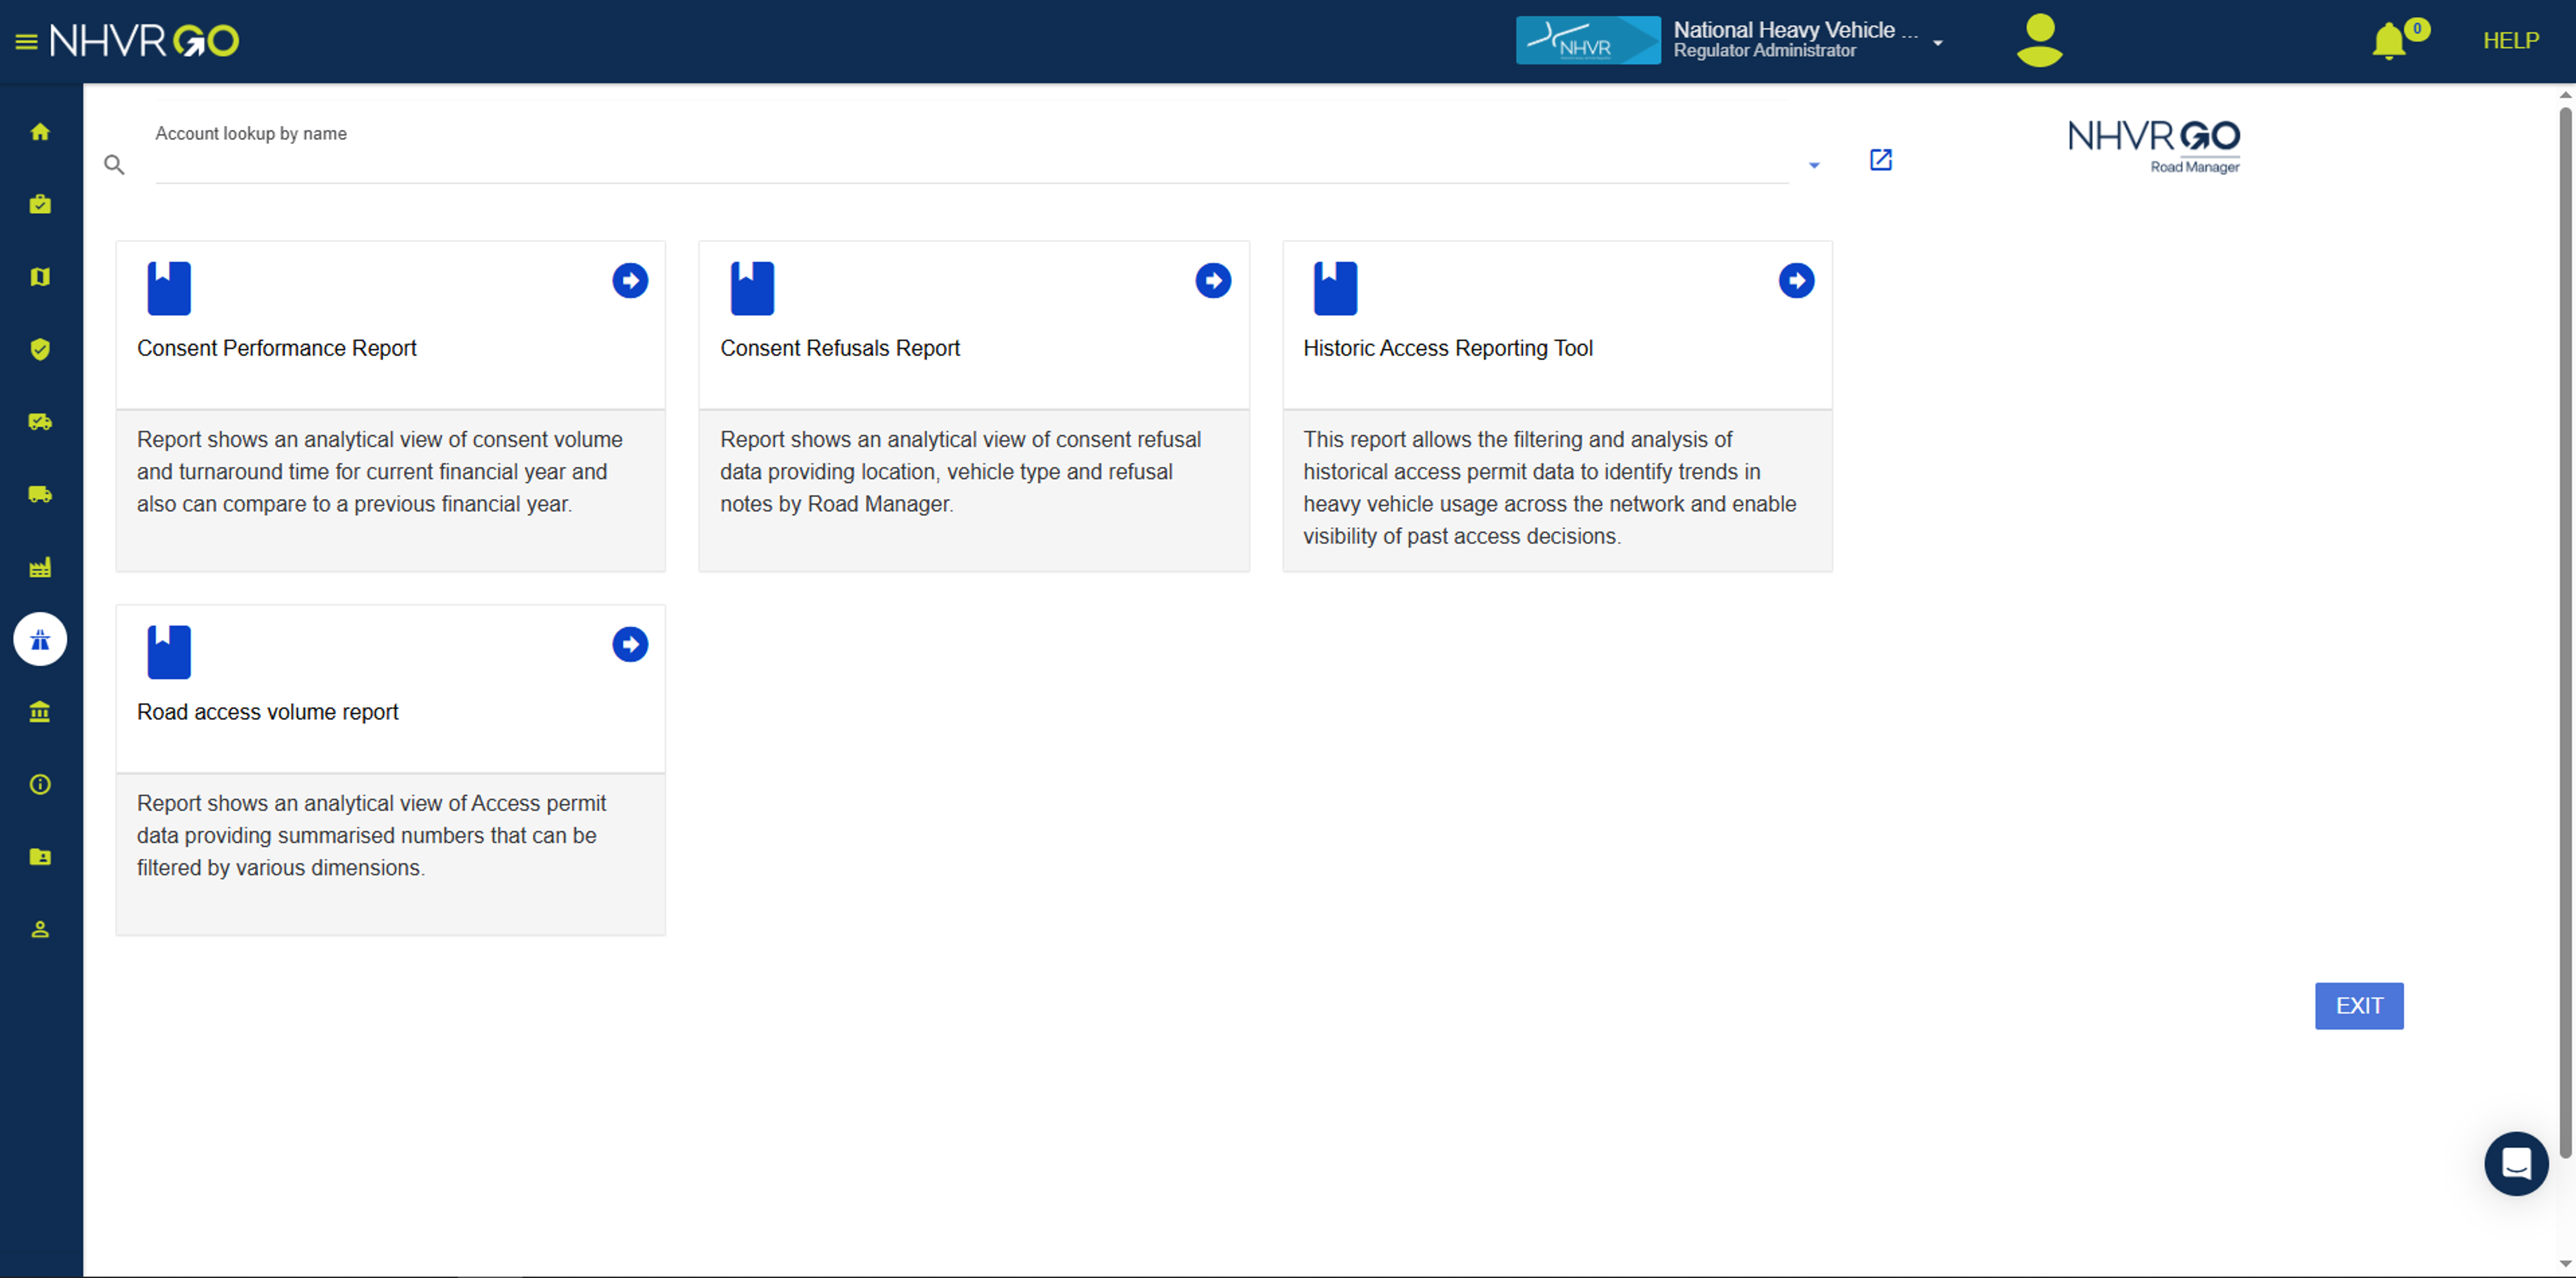Click Consent Performance Report book icon

[x=169, y=288]
